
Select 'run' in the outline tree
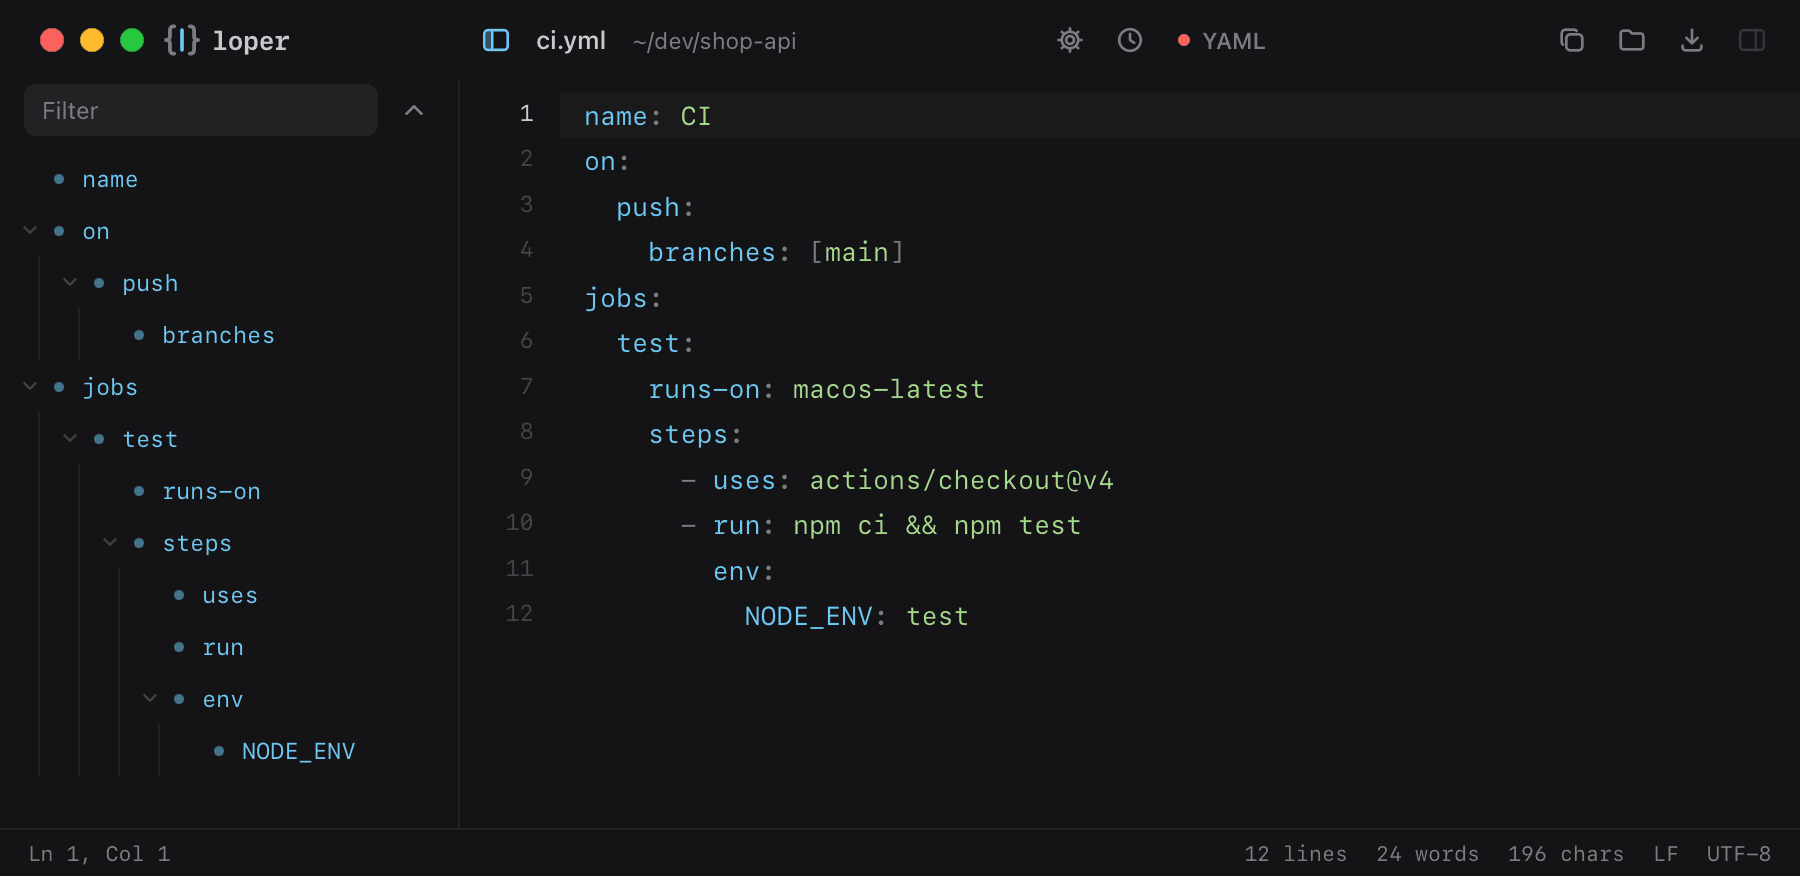[223, 648]
